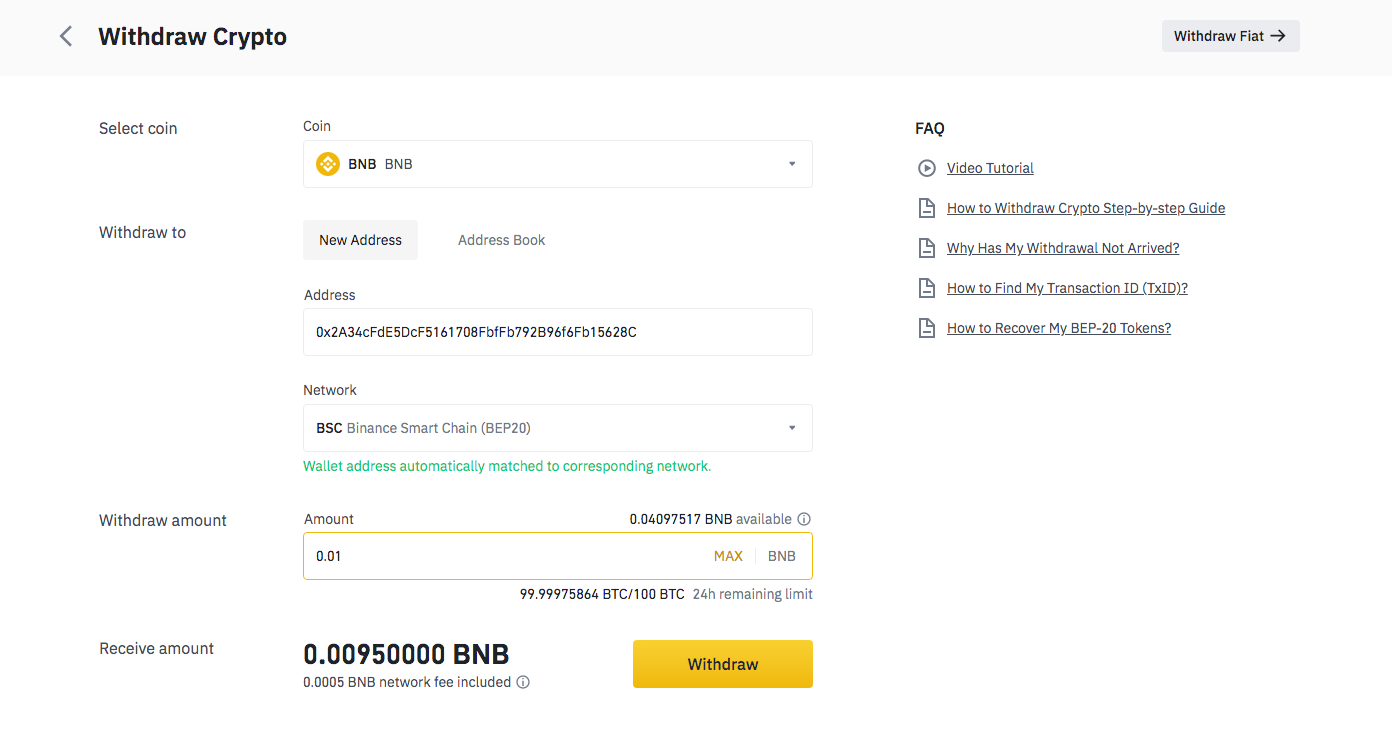Viewport: 1392px width, 737px height.
Task: Open How to Find My Transaction ID link
Action: point(1067,288)
